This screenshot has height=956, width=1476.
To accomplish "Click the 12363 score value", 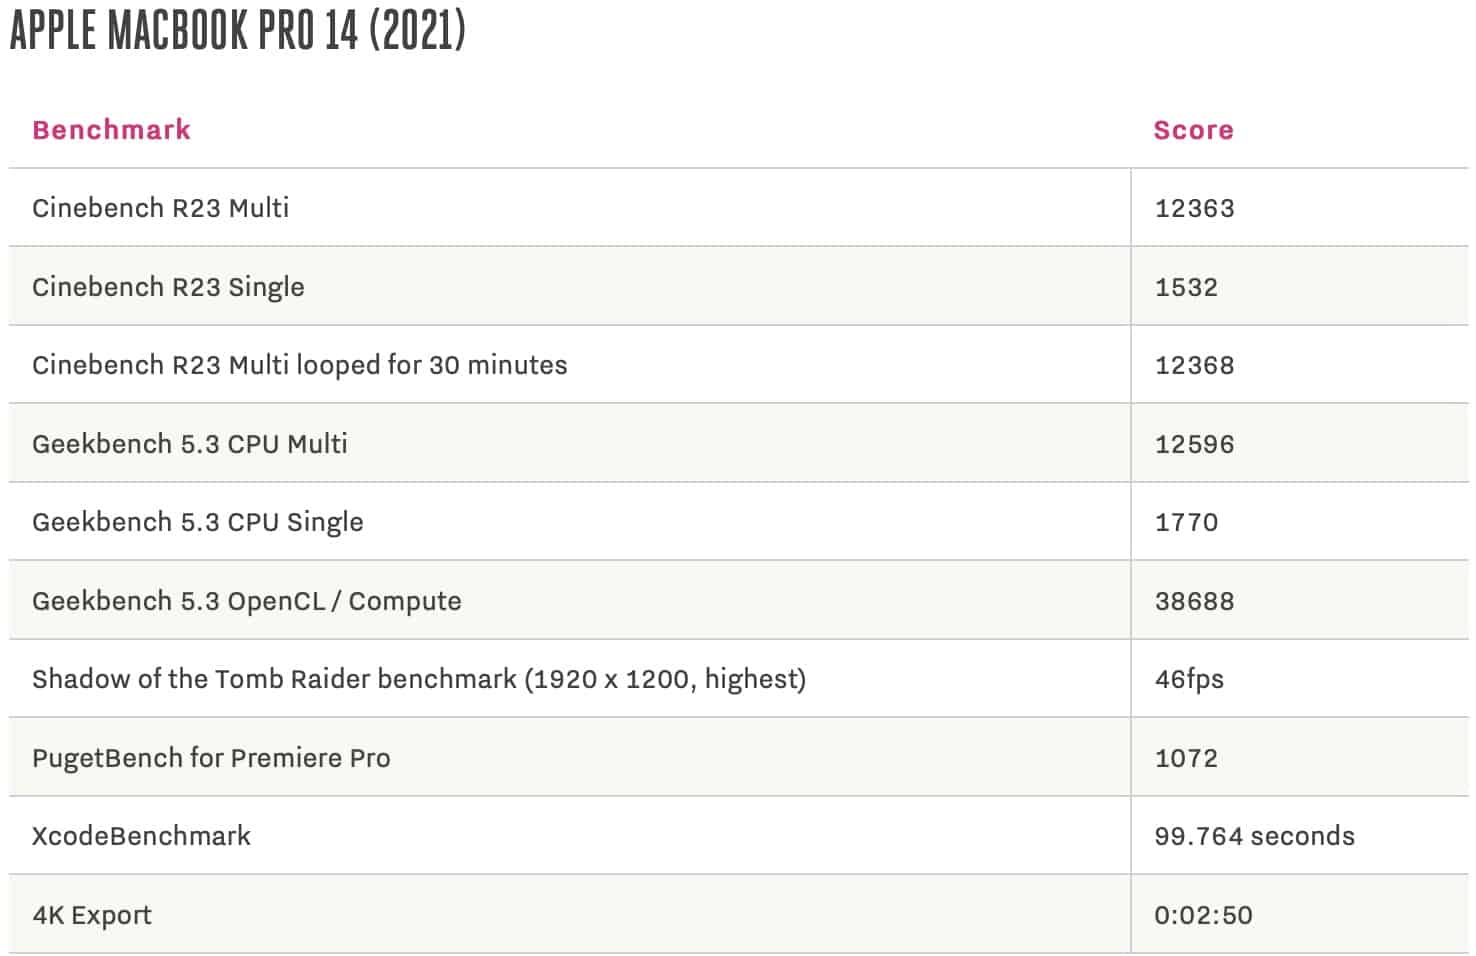I will (x=1194, y=208).
